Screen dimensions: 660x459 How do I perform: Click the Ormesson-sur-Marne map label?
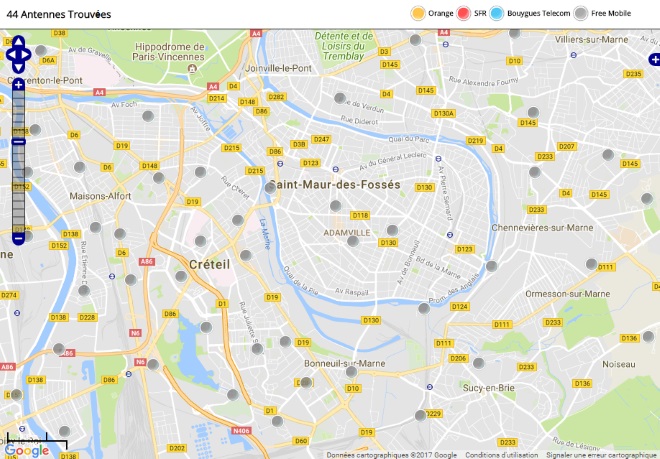coord(567,294)
